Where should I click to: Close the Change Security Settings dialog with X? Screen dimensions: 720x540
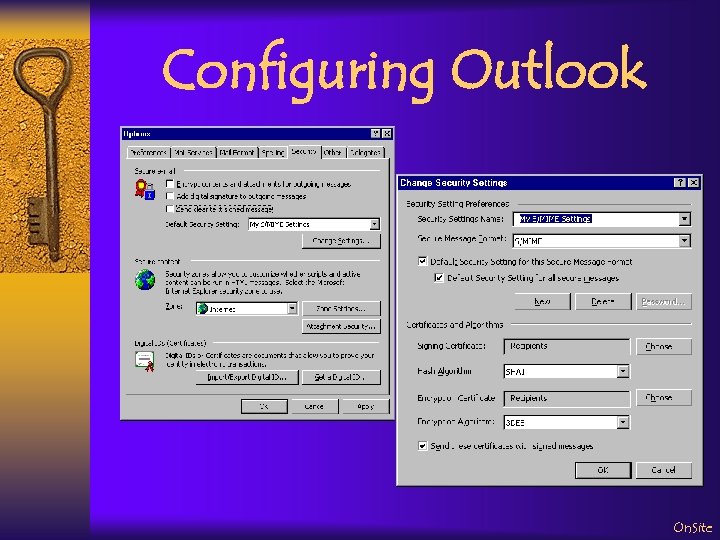[693, 182]
